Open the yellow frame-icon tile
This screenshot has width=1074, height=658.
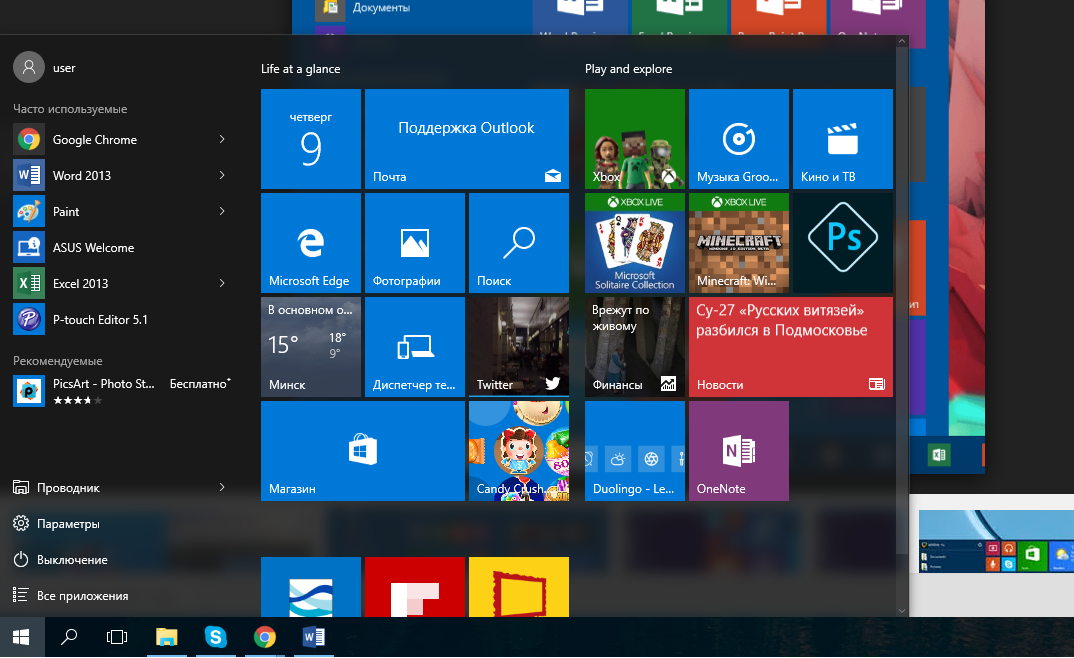click(x=519, y=587)
